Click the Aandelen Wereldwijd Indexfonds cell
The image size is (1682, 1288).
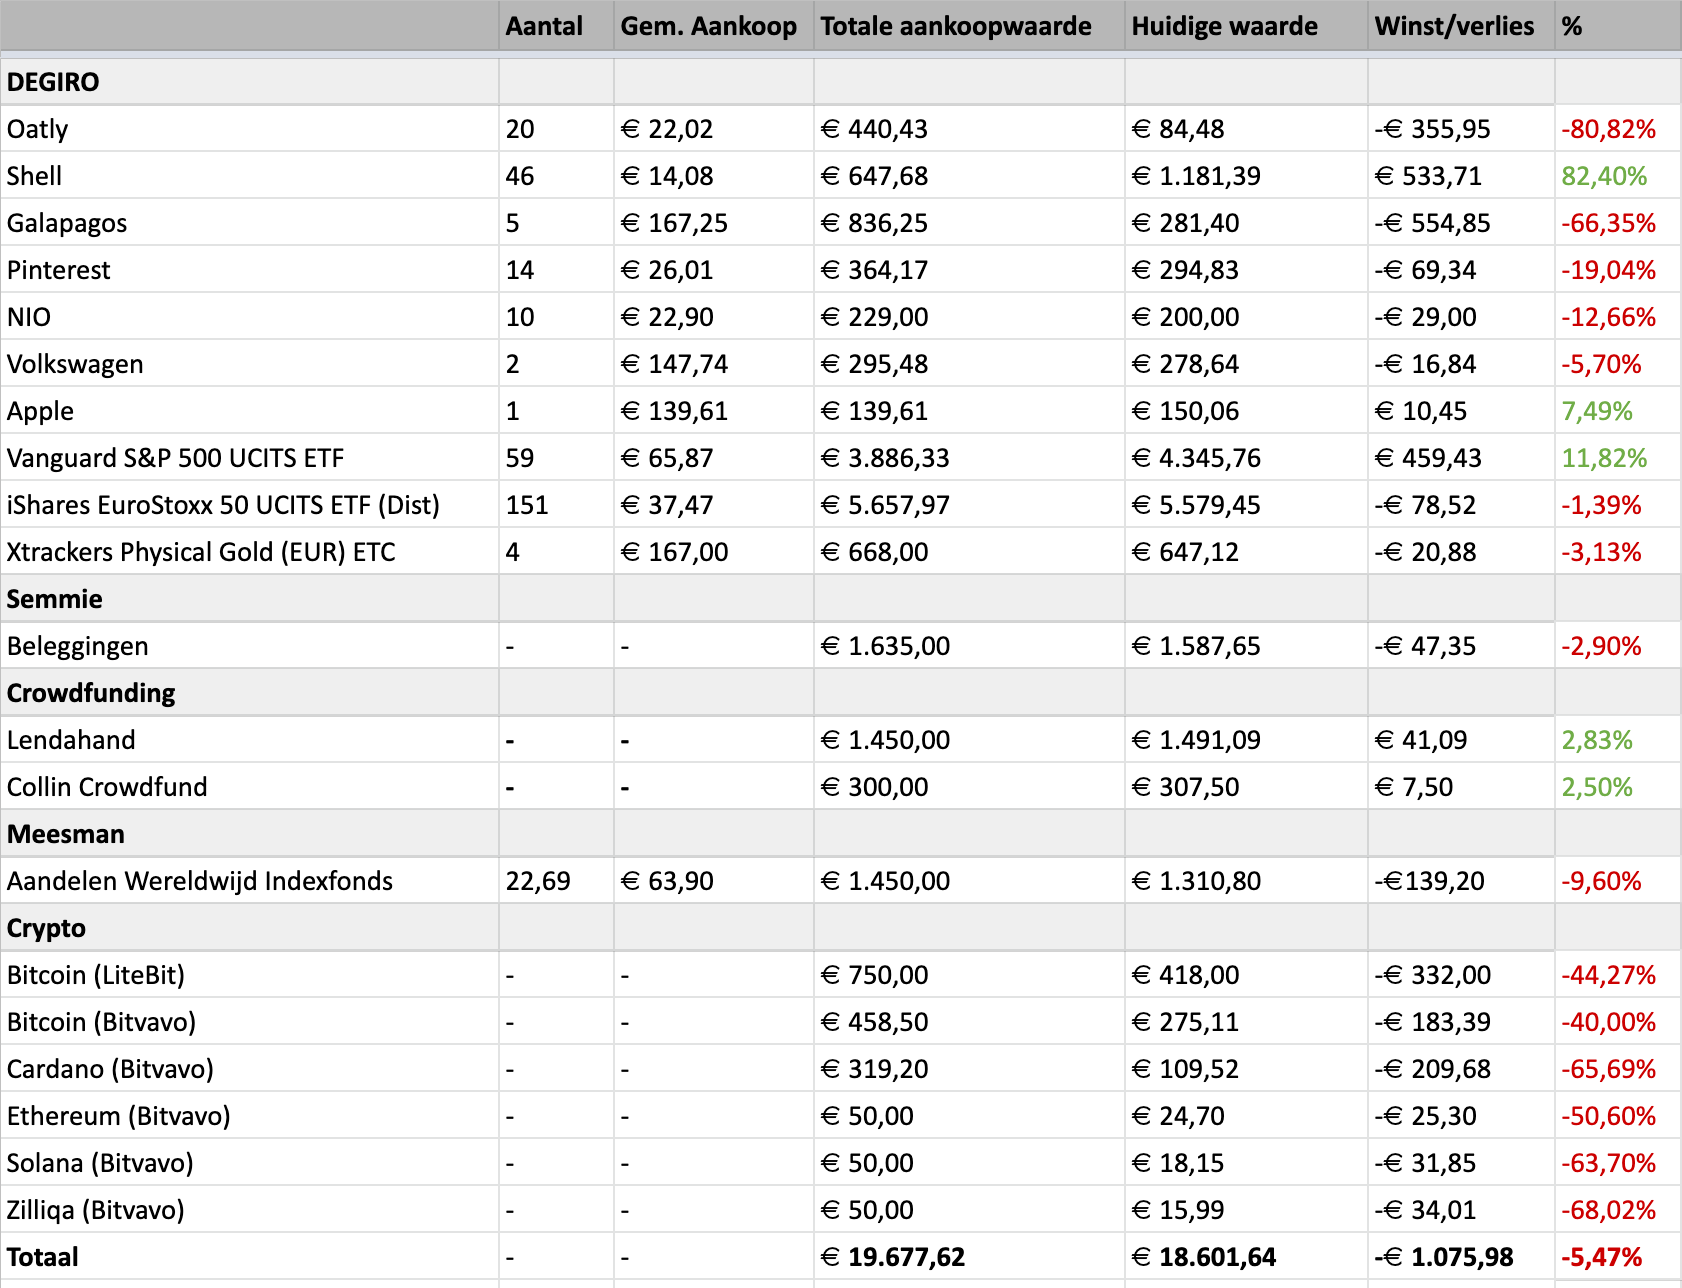[250, 881]
